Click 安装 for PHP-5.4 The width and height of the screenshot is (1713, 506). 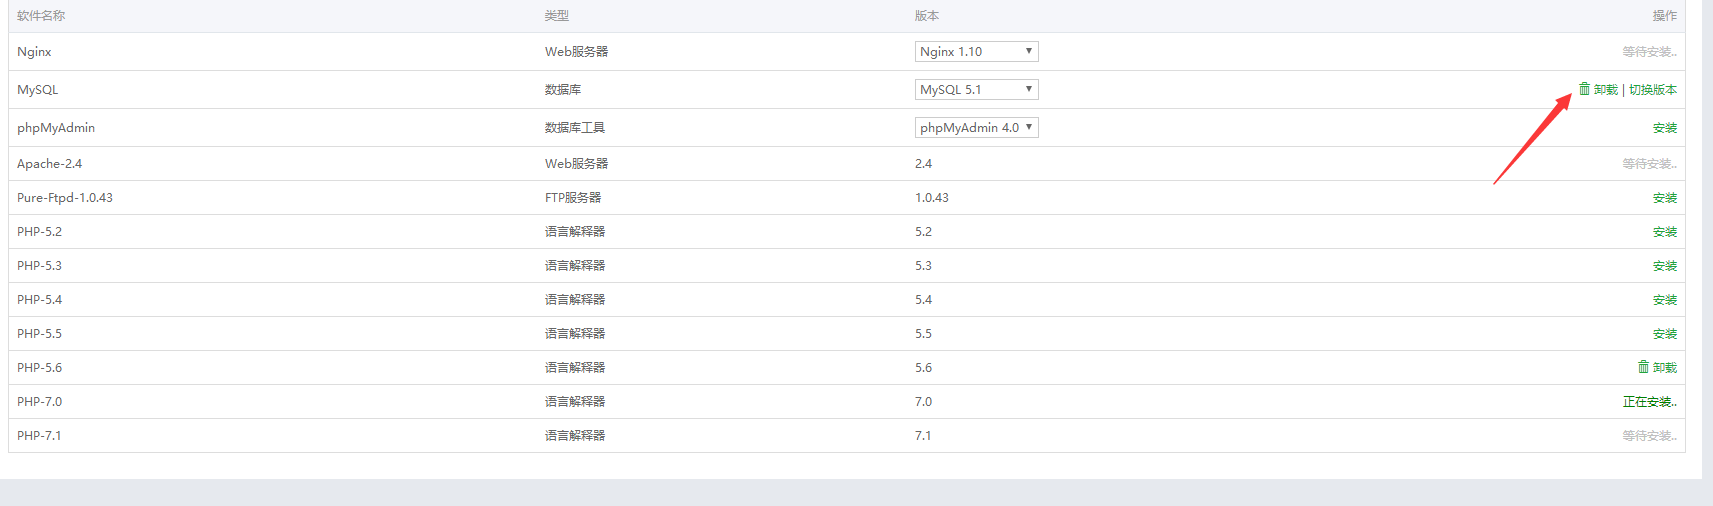(1665, 300)
